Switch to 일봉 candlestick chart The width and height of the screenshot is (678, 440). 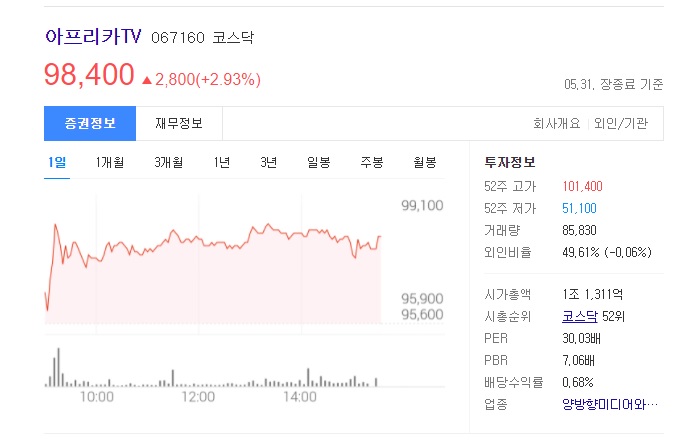tap(319, 163)
